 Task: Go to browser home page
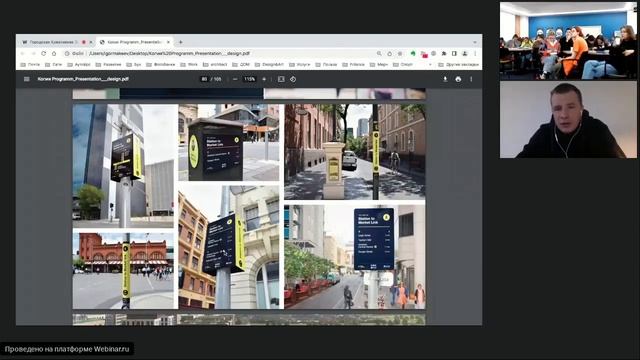tap(54, 53)
